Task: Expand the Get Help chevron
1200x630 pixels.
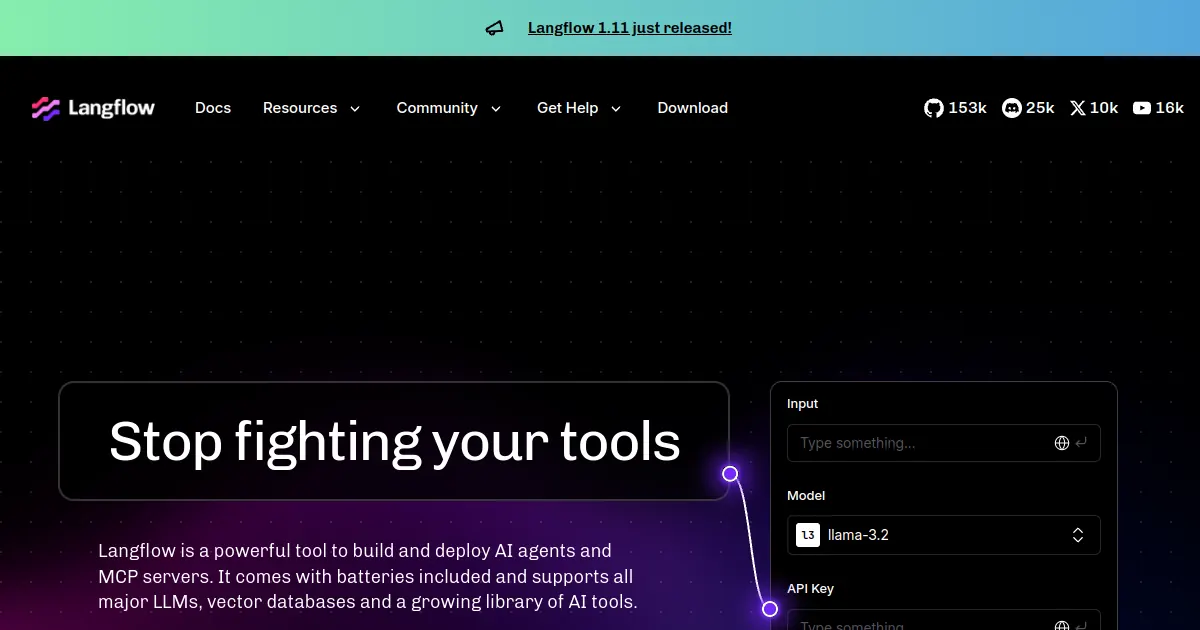Action: [x=615, y=108]
